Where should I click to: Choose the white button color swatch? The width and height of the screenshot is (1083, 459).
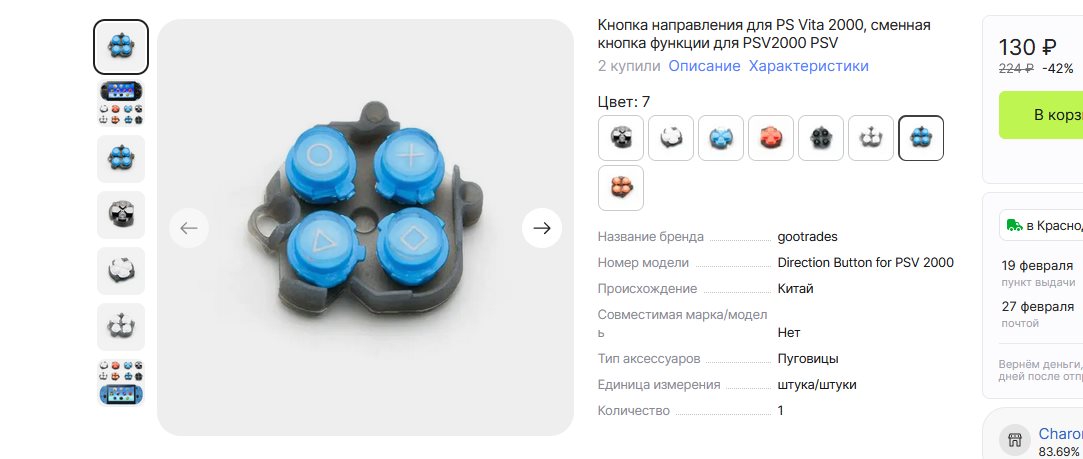pyautogui.click(x=671, y=138)
